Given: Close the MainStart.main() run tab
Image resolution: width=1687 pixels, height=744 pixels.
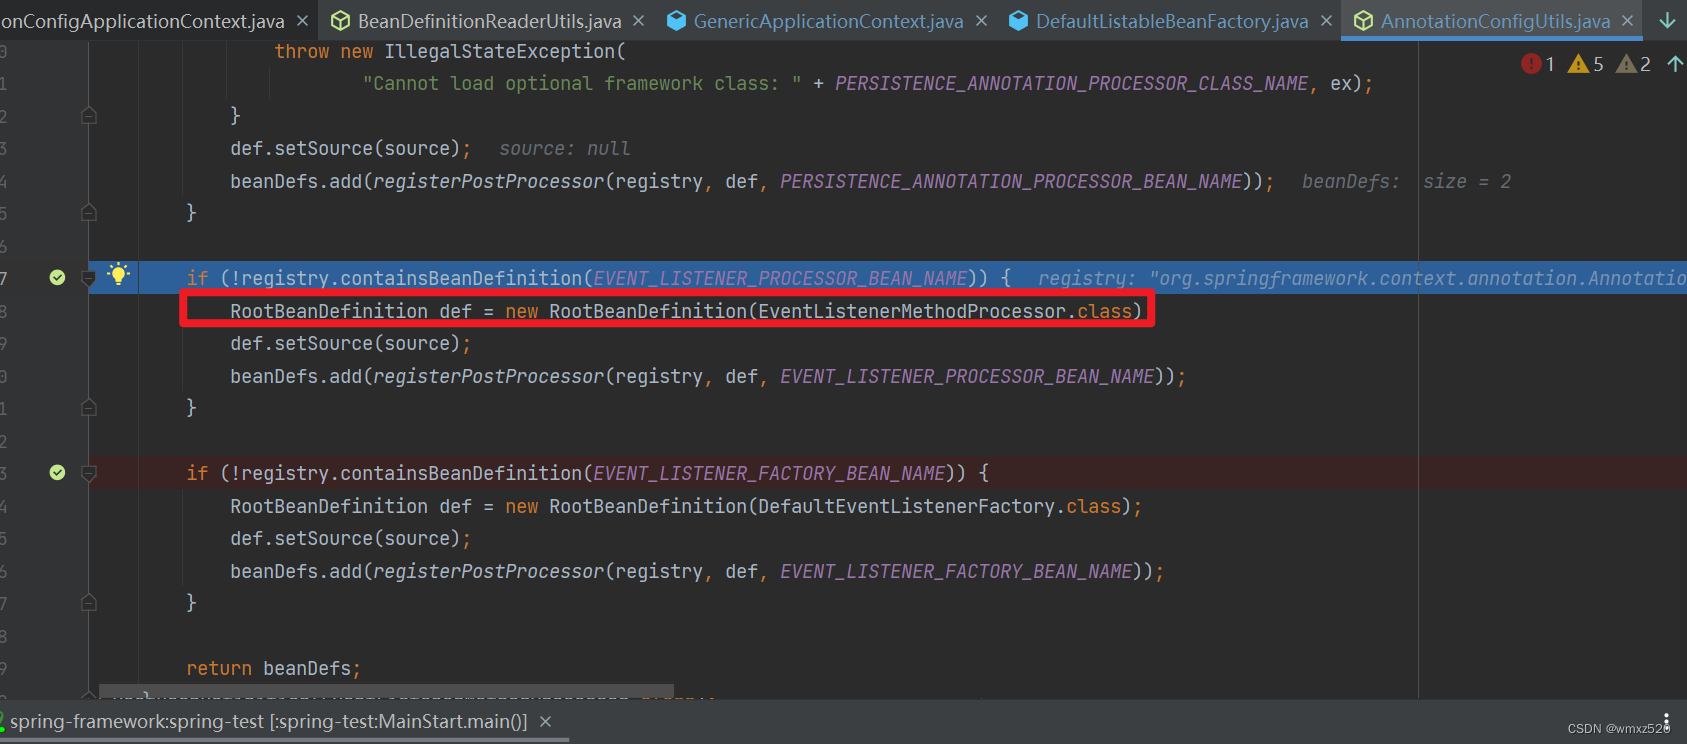Looking at the screenshot, I should pyautogui.click(x=545, y=722).
